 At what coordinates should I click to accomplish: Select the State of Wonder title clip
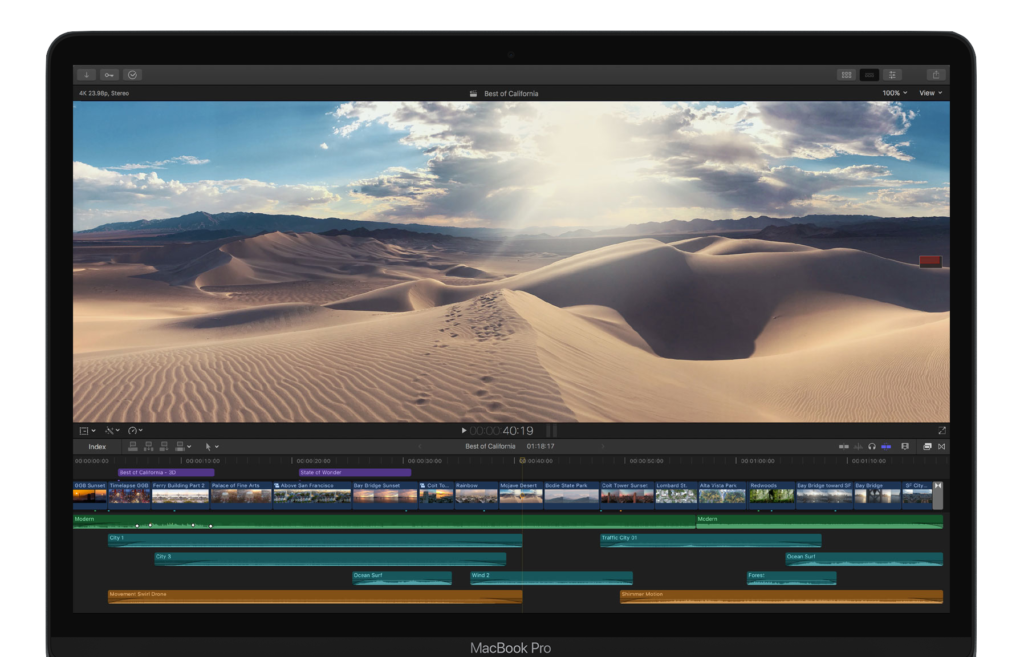coord(354,473)
